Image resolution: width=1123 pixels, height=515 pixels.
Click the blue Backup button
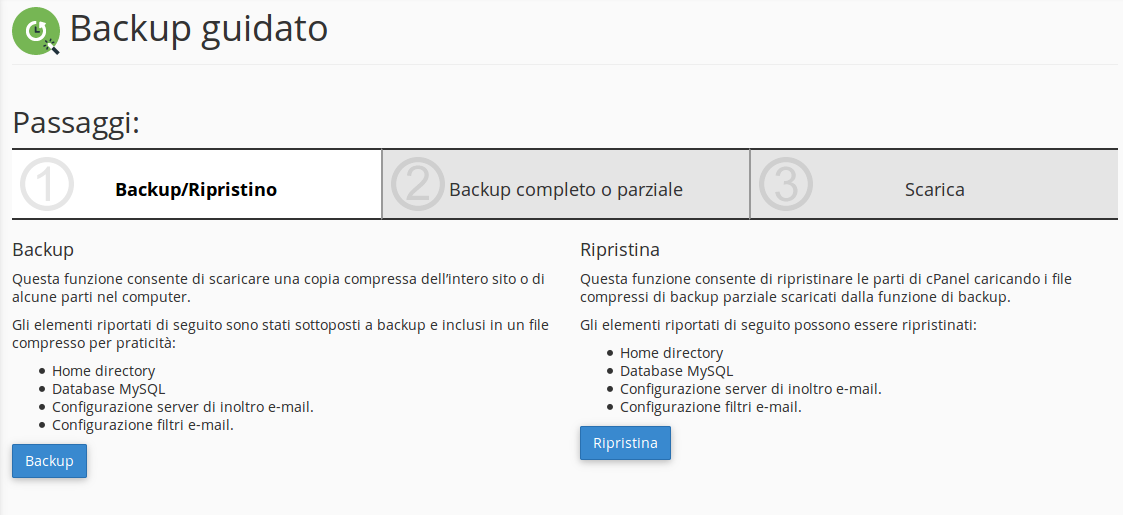[49, 461]
